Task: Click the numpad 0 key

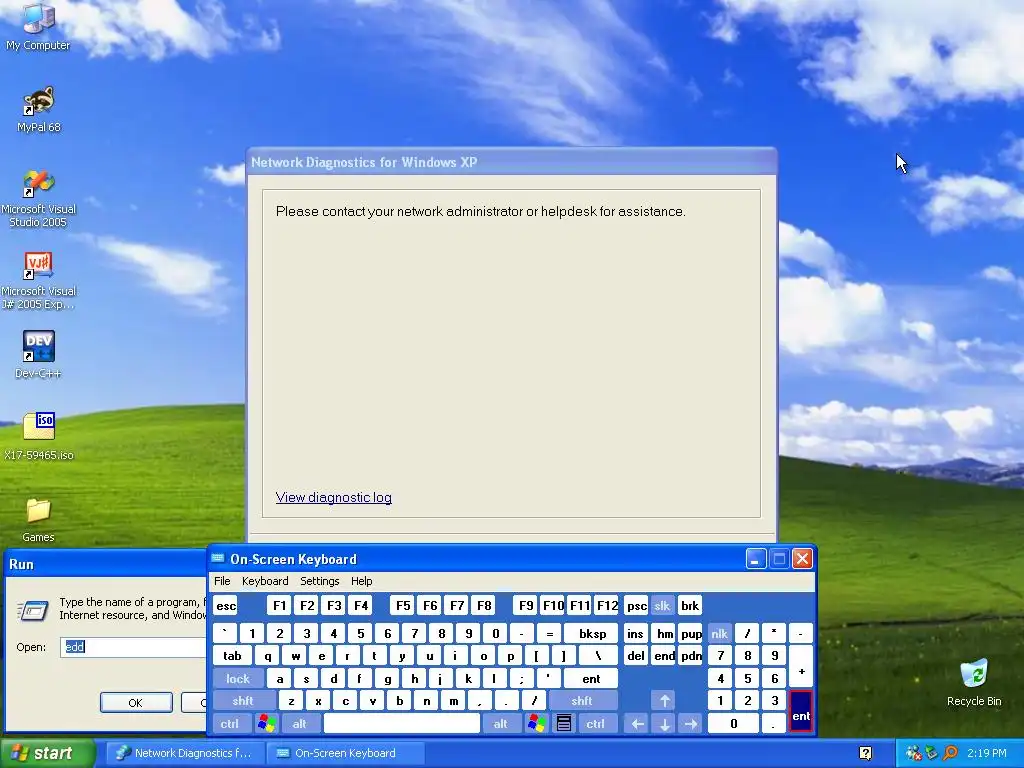Action: click(733, 724)
